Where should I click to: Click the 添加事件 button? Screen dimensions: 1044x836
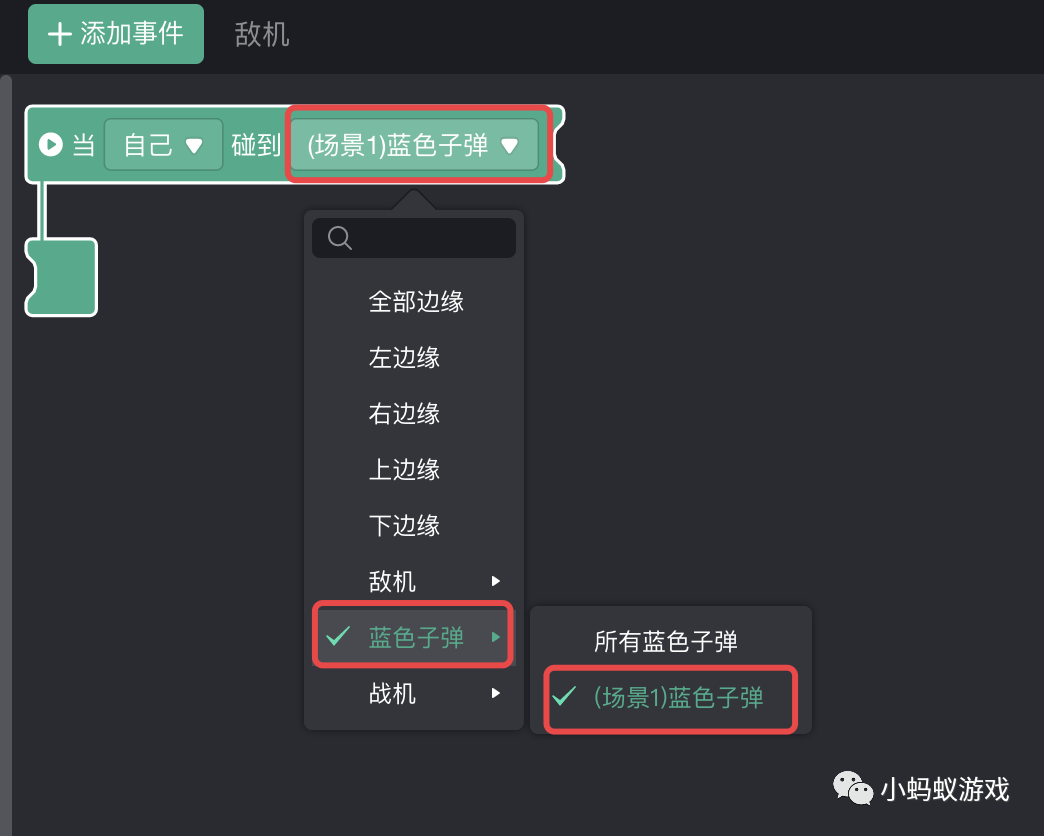coord(115,33)
